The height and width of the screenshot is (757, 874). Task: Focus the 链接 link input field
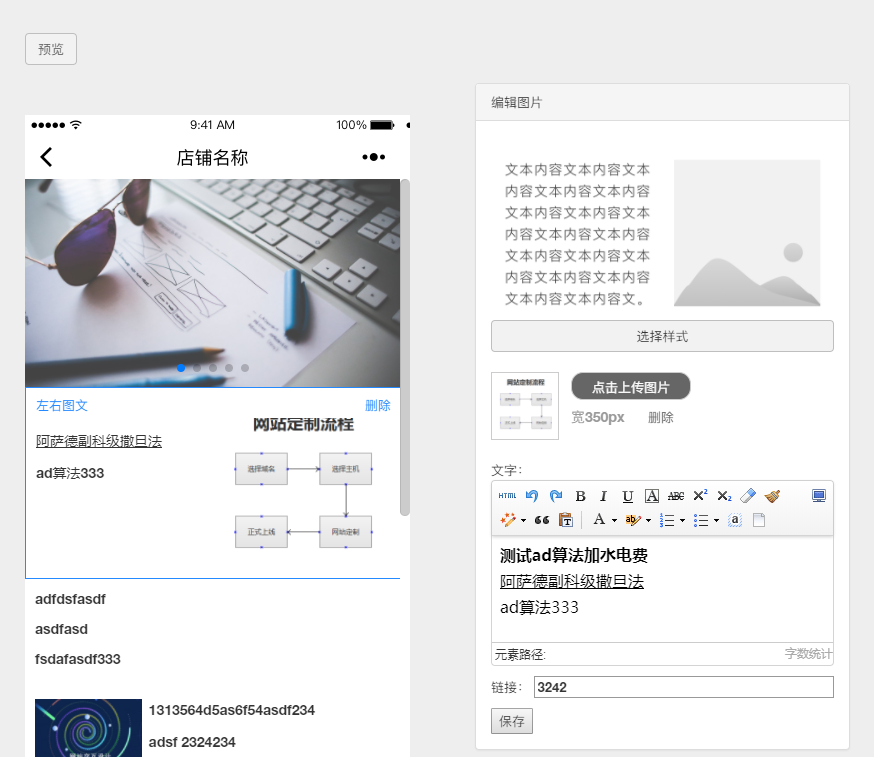[684, 687]
